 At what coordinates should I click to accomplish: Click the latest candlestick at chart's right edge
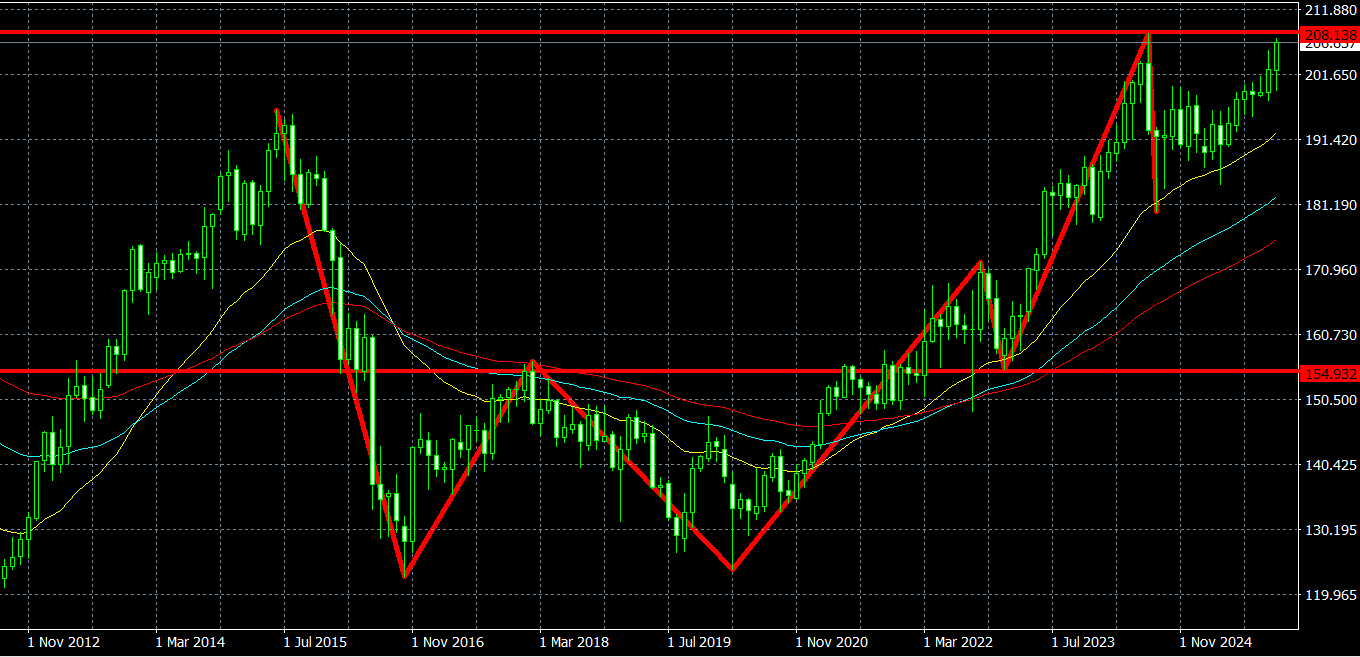(1277, 55)
